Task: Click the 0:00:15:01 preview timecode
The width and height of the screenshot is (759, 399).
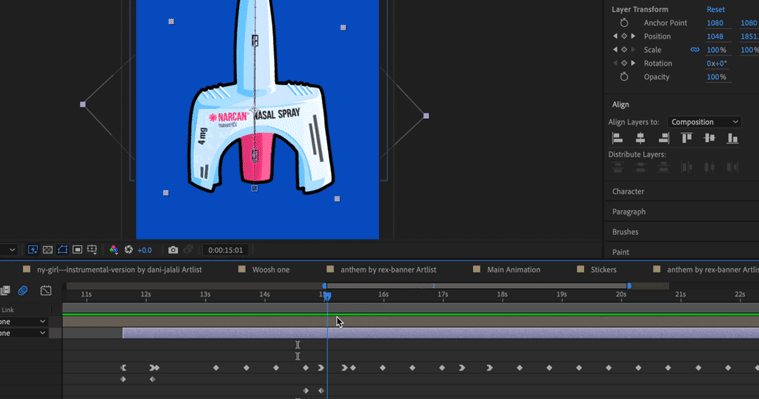Action: [x=225, y=250]
